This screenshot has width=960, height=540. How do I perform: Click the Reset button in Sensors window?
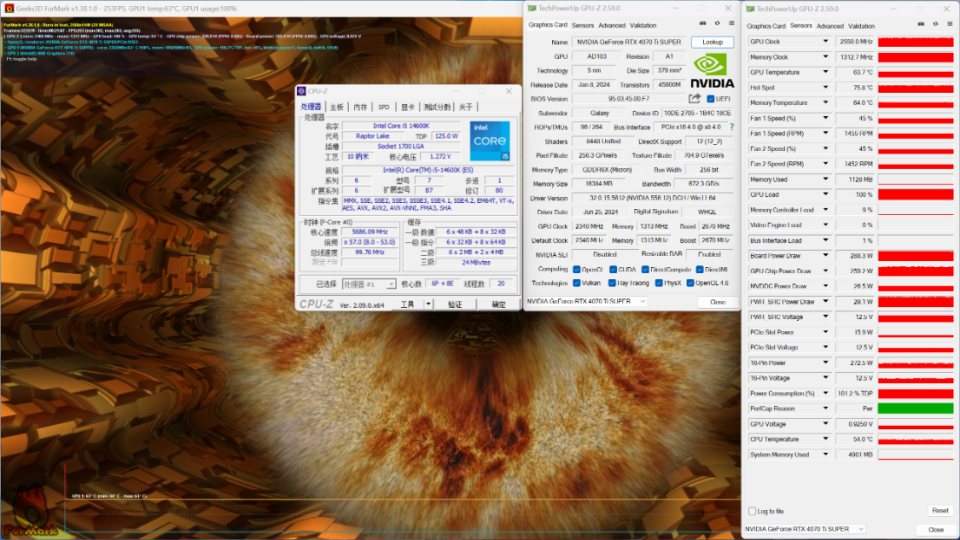point(940,511)
